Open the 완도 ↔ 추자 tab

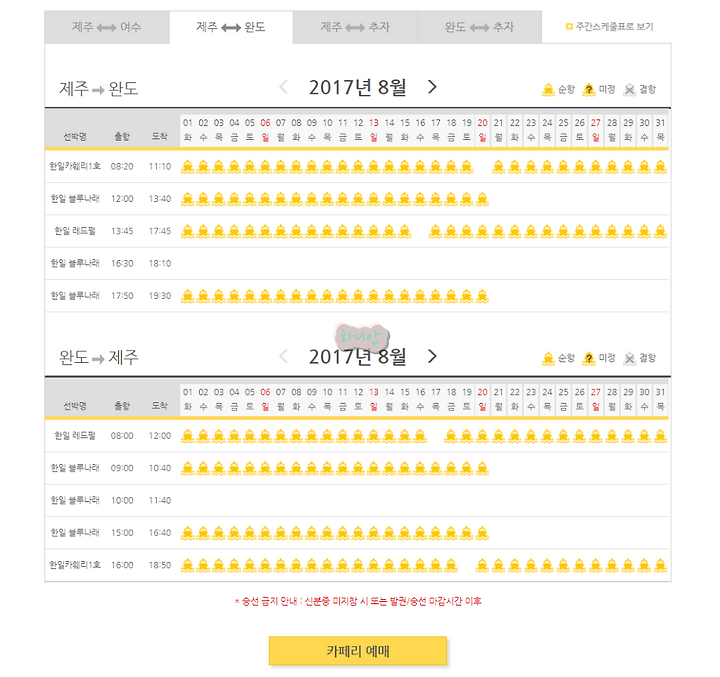click(479, 27)
